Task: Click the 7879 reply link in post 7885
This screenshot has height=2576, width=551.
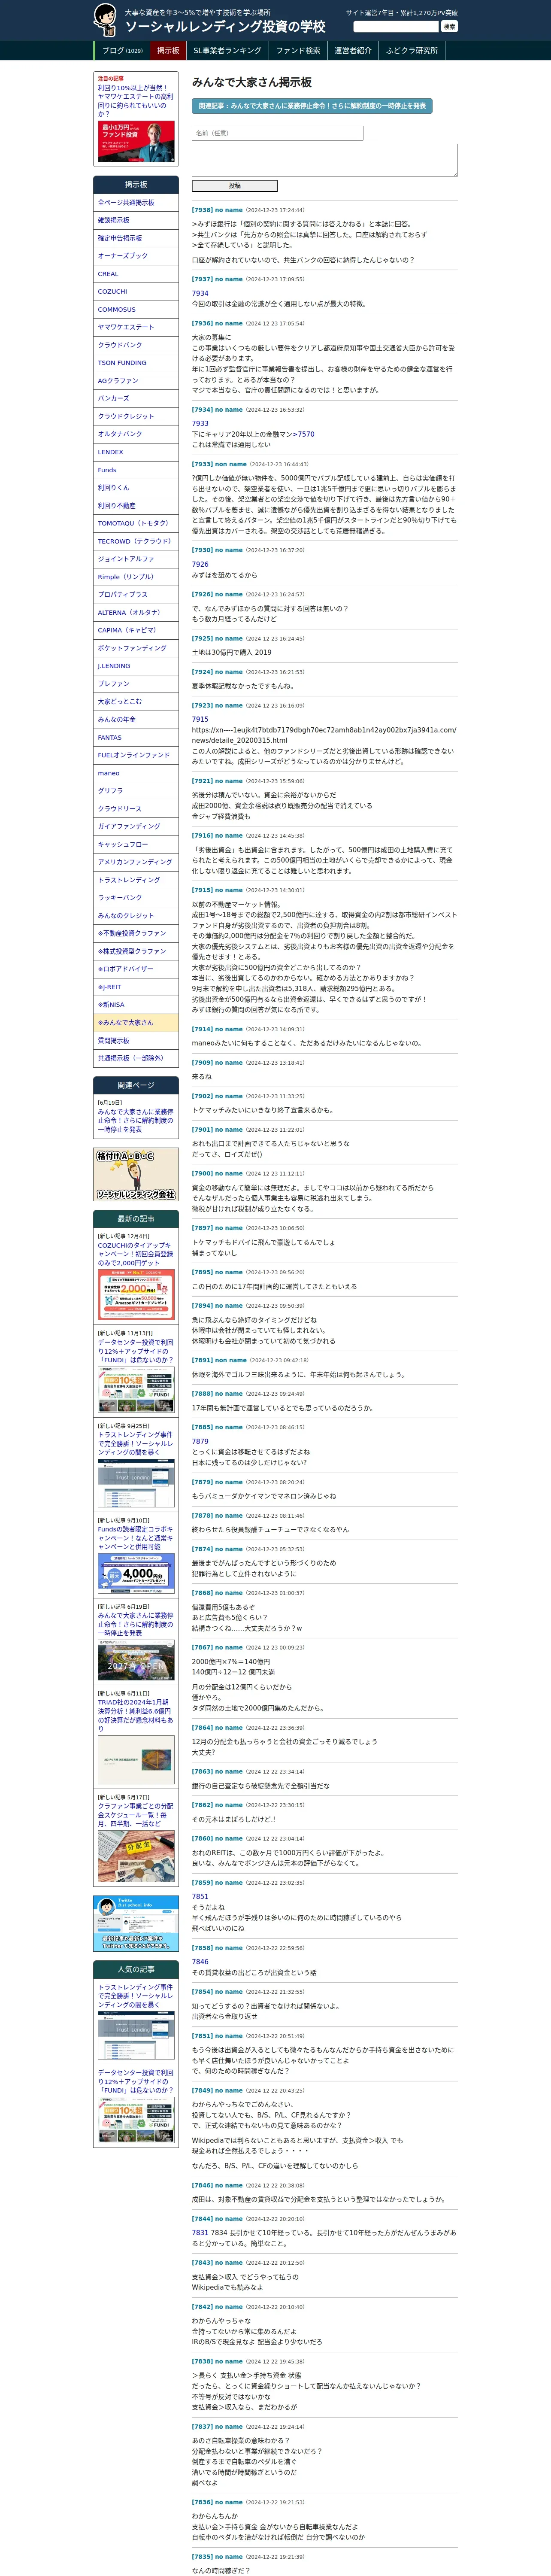Action: point(200,1442)
